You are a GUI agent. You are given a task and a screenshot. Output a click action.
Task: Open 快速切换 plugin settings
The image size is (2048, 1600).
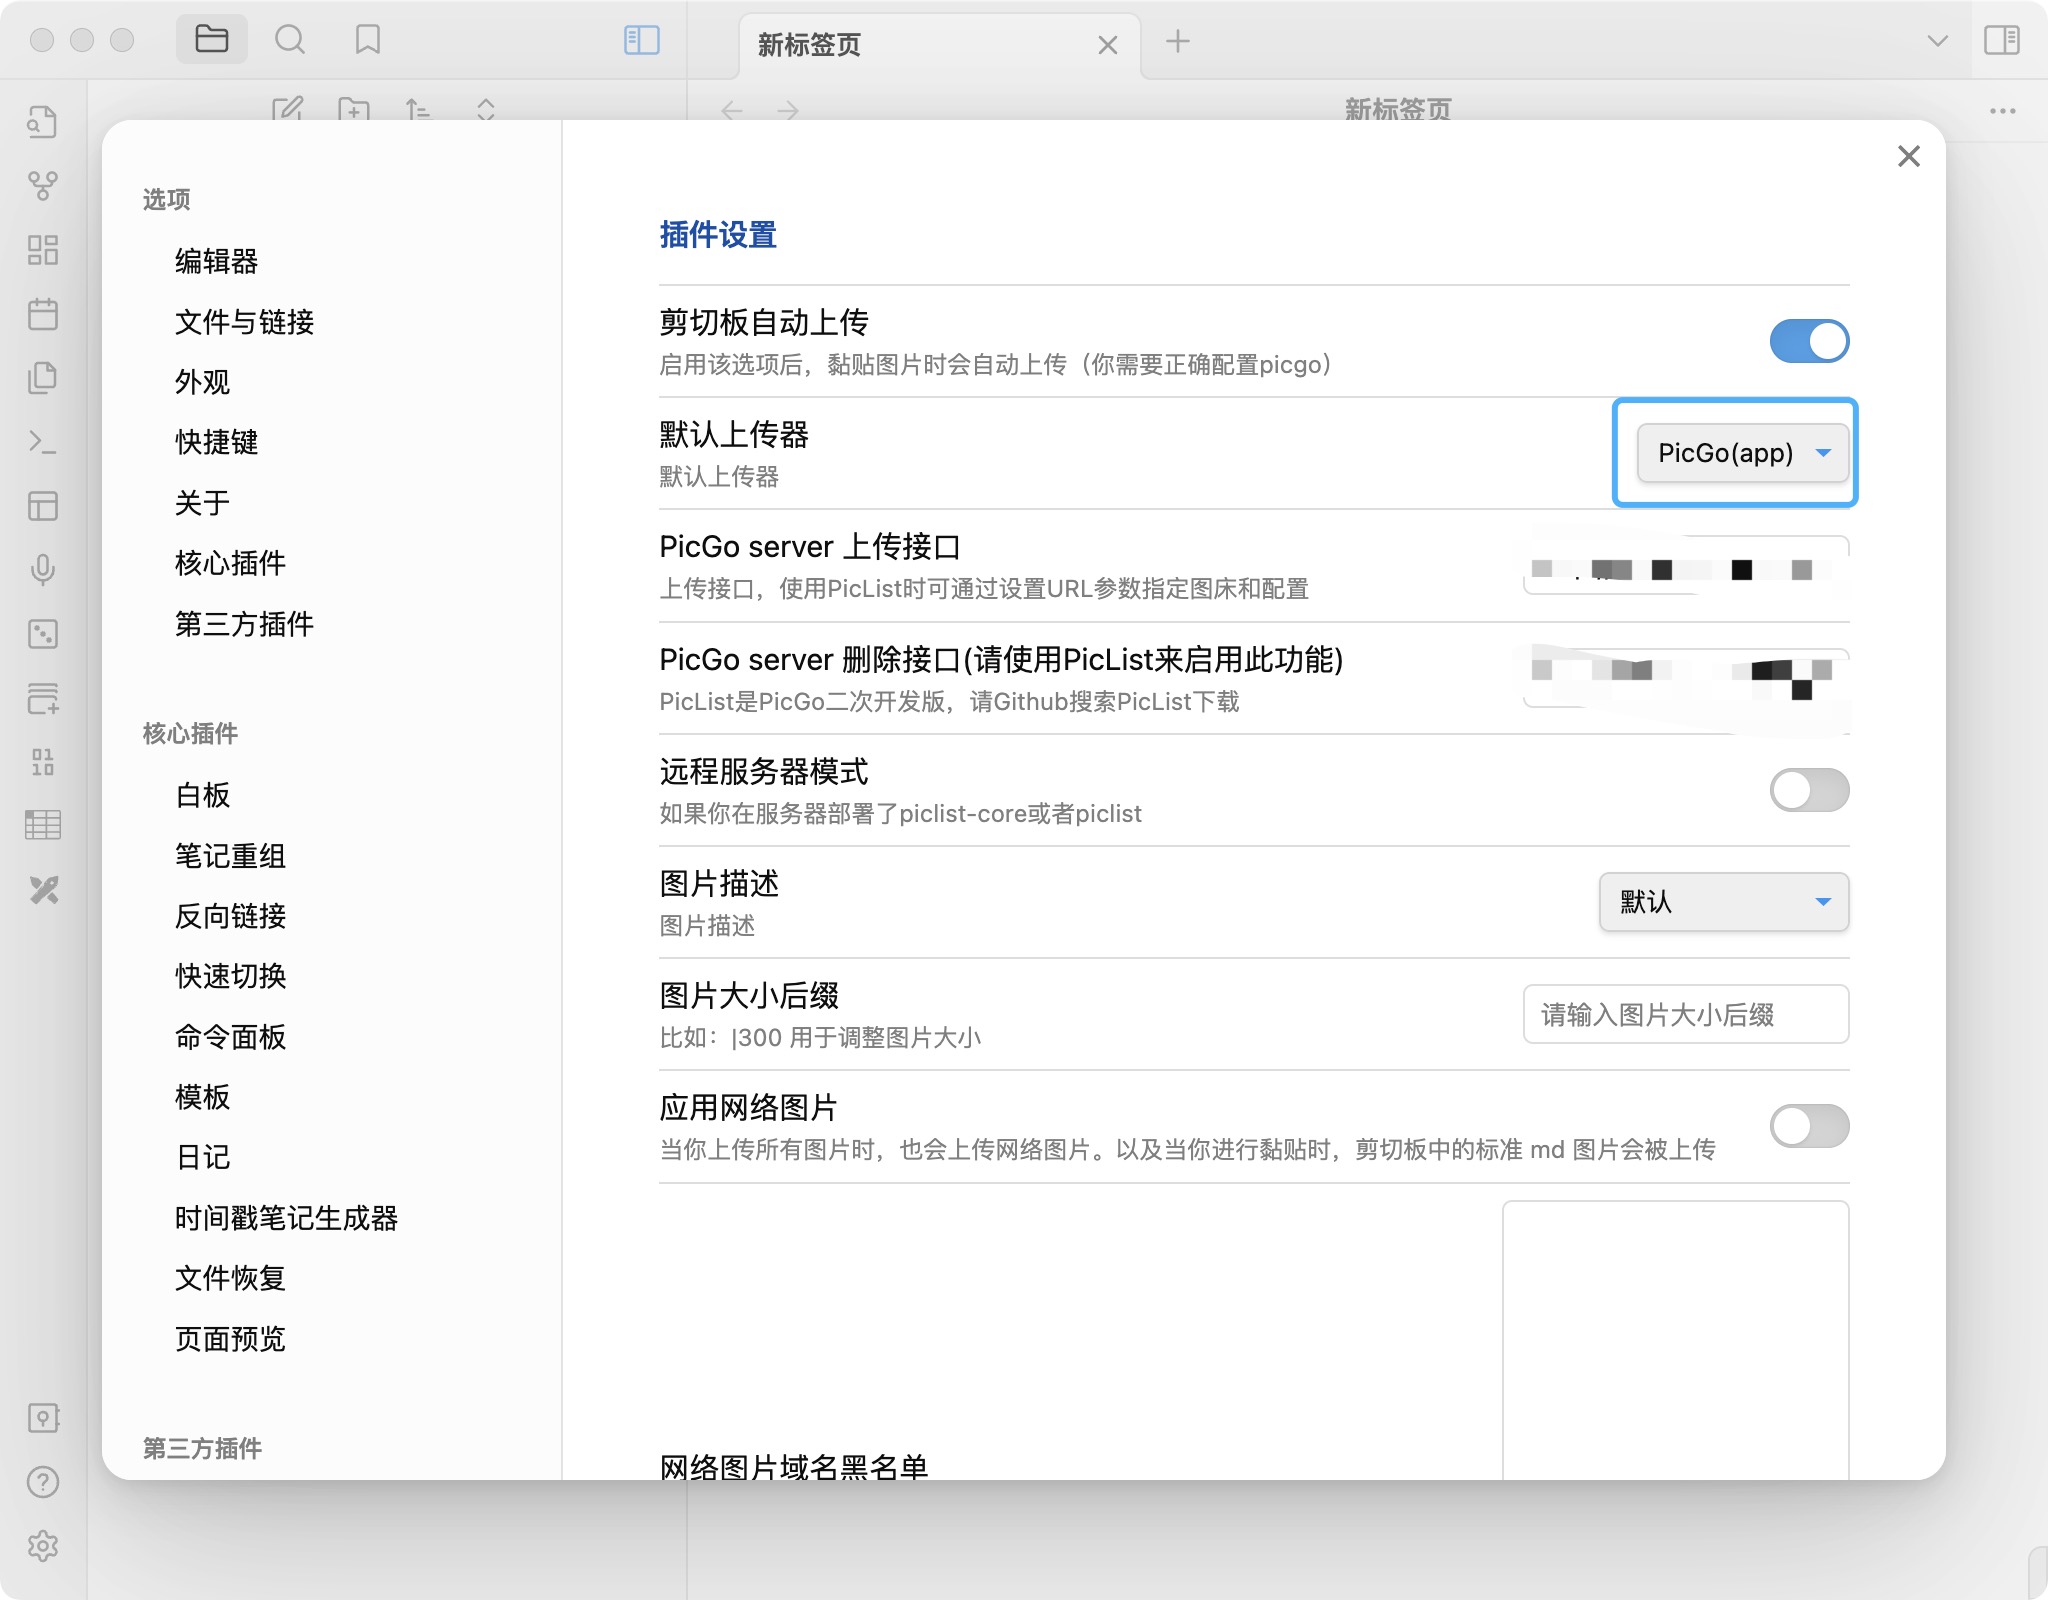point(230,976)
